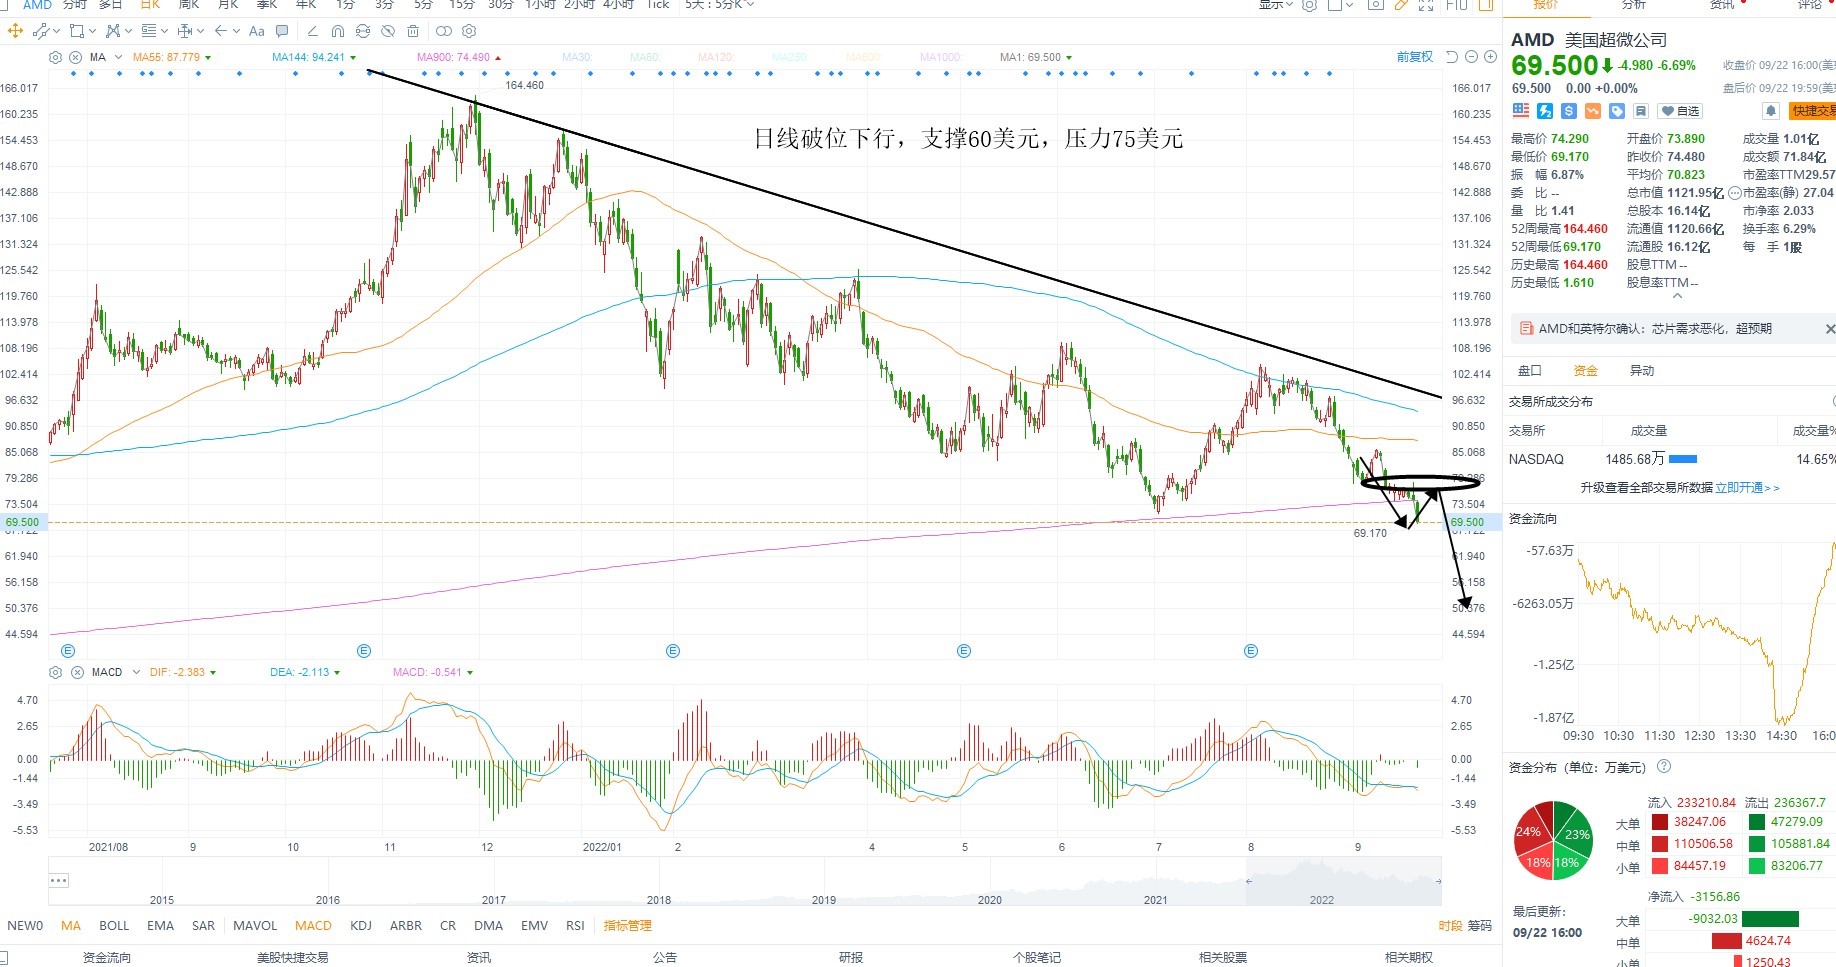Open the 资讯 news tab
1836x967 pixels.
pyautogui.click(x=1722, y=4)
